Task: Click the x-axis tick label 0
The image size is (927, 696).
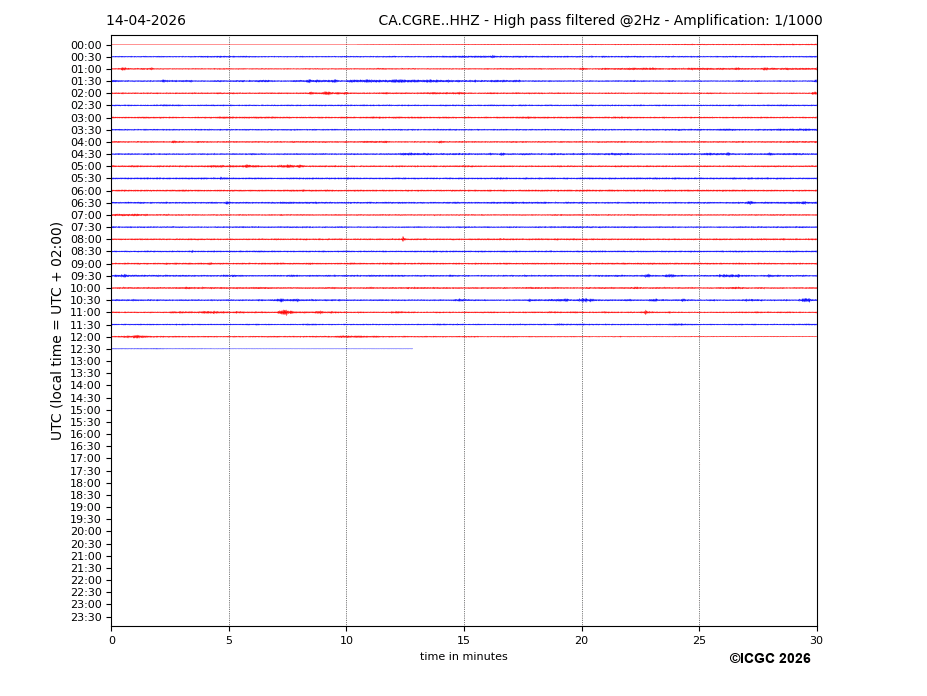Action: 112,640
